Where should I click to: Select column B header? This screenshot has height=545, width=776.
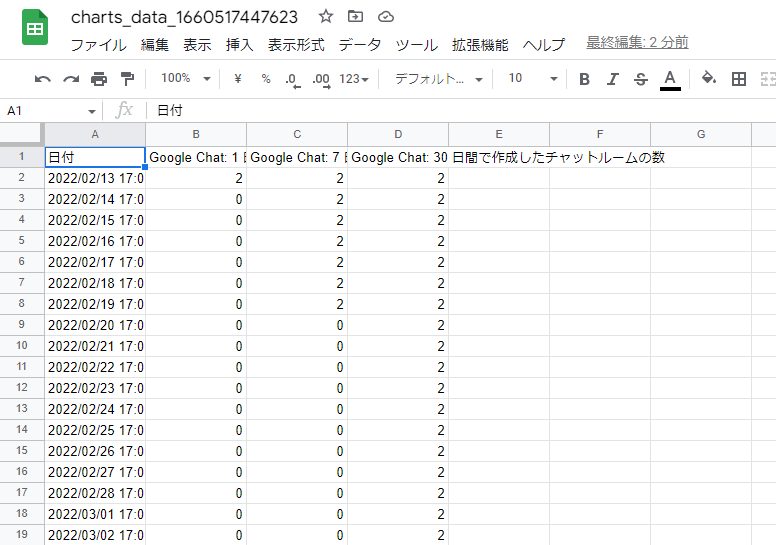click(x=196, y=134)
